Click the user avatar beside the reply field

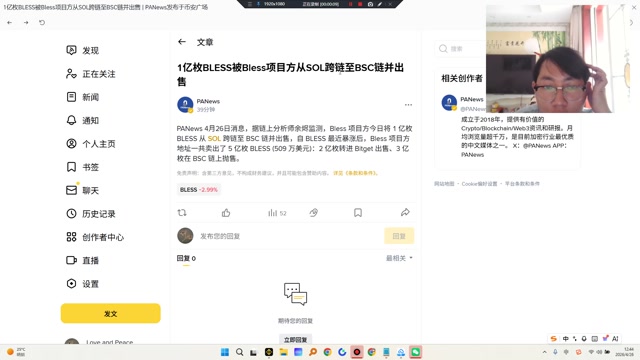(185, 236)
